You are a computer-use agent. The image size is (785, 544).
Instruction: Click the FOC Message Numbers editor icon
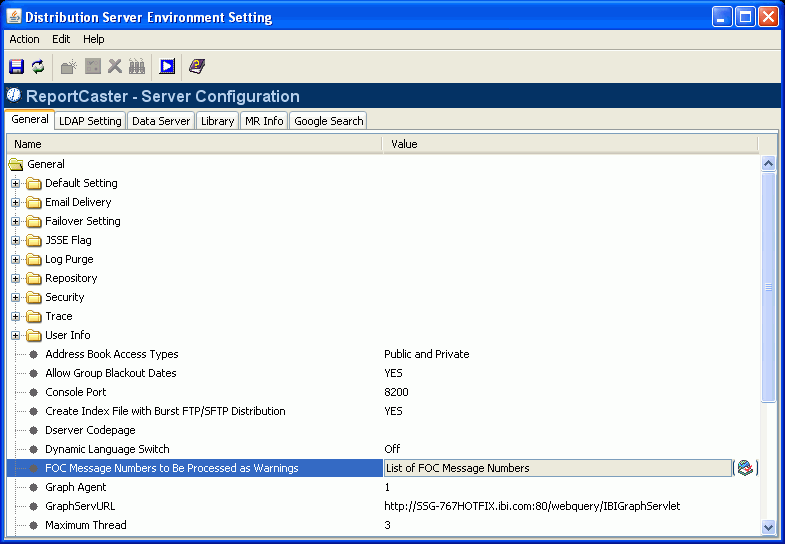tap(745, 468)
